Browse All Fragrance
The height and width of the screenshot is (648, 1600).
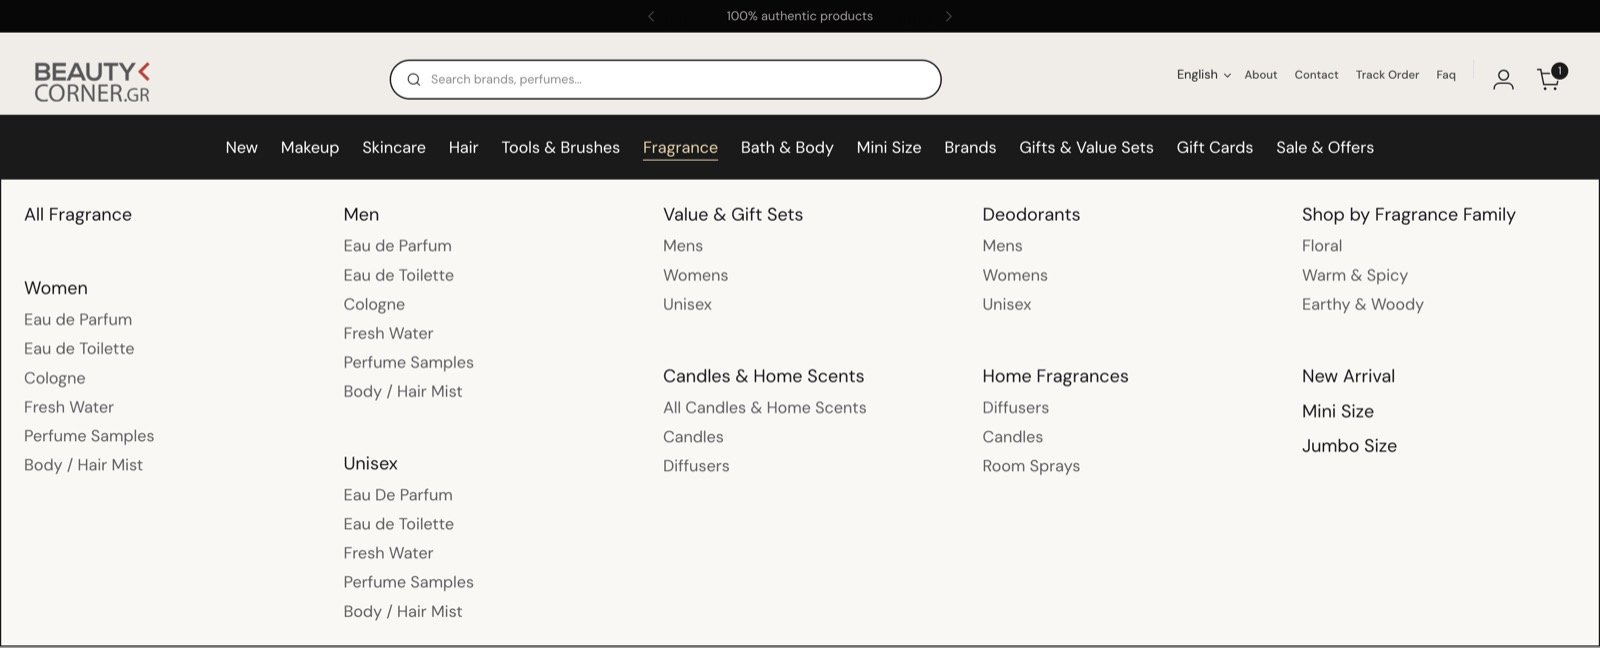78,214
